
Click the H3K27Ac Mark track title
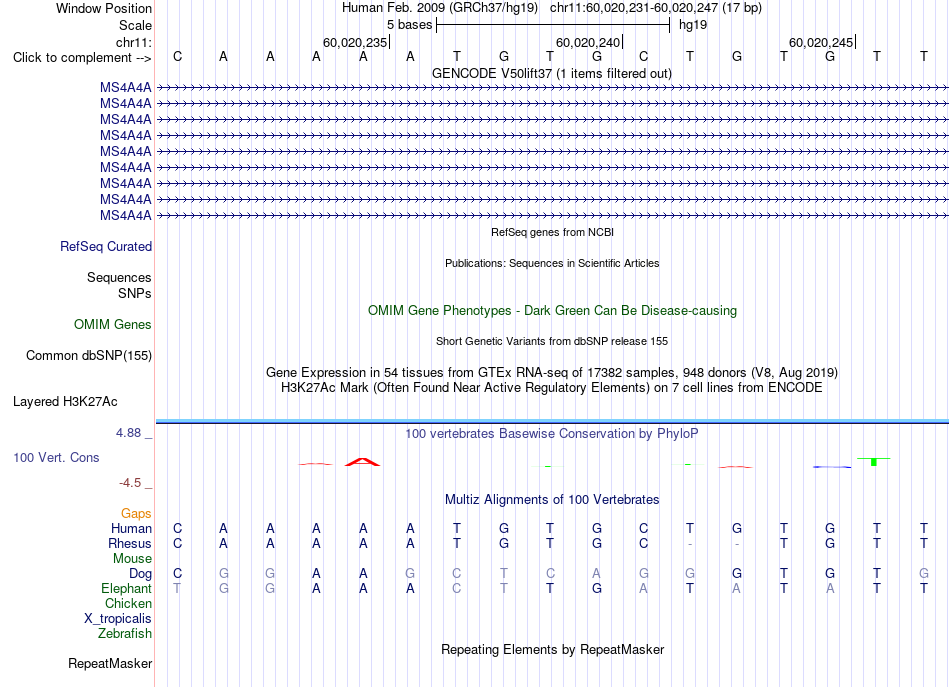tap(552, 387)
